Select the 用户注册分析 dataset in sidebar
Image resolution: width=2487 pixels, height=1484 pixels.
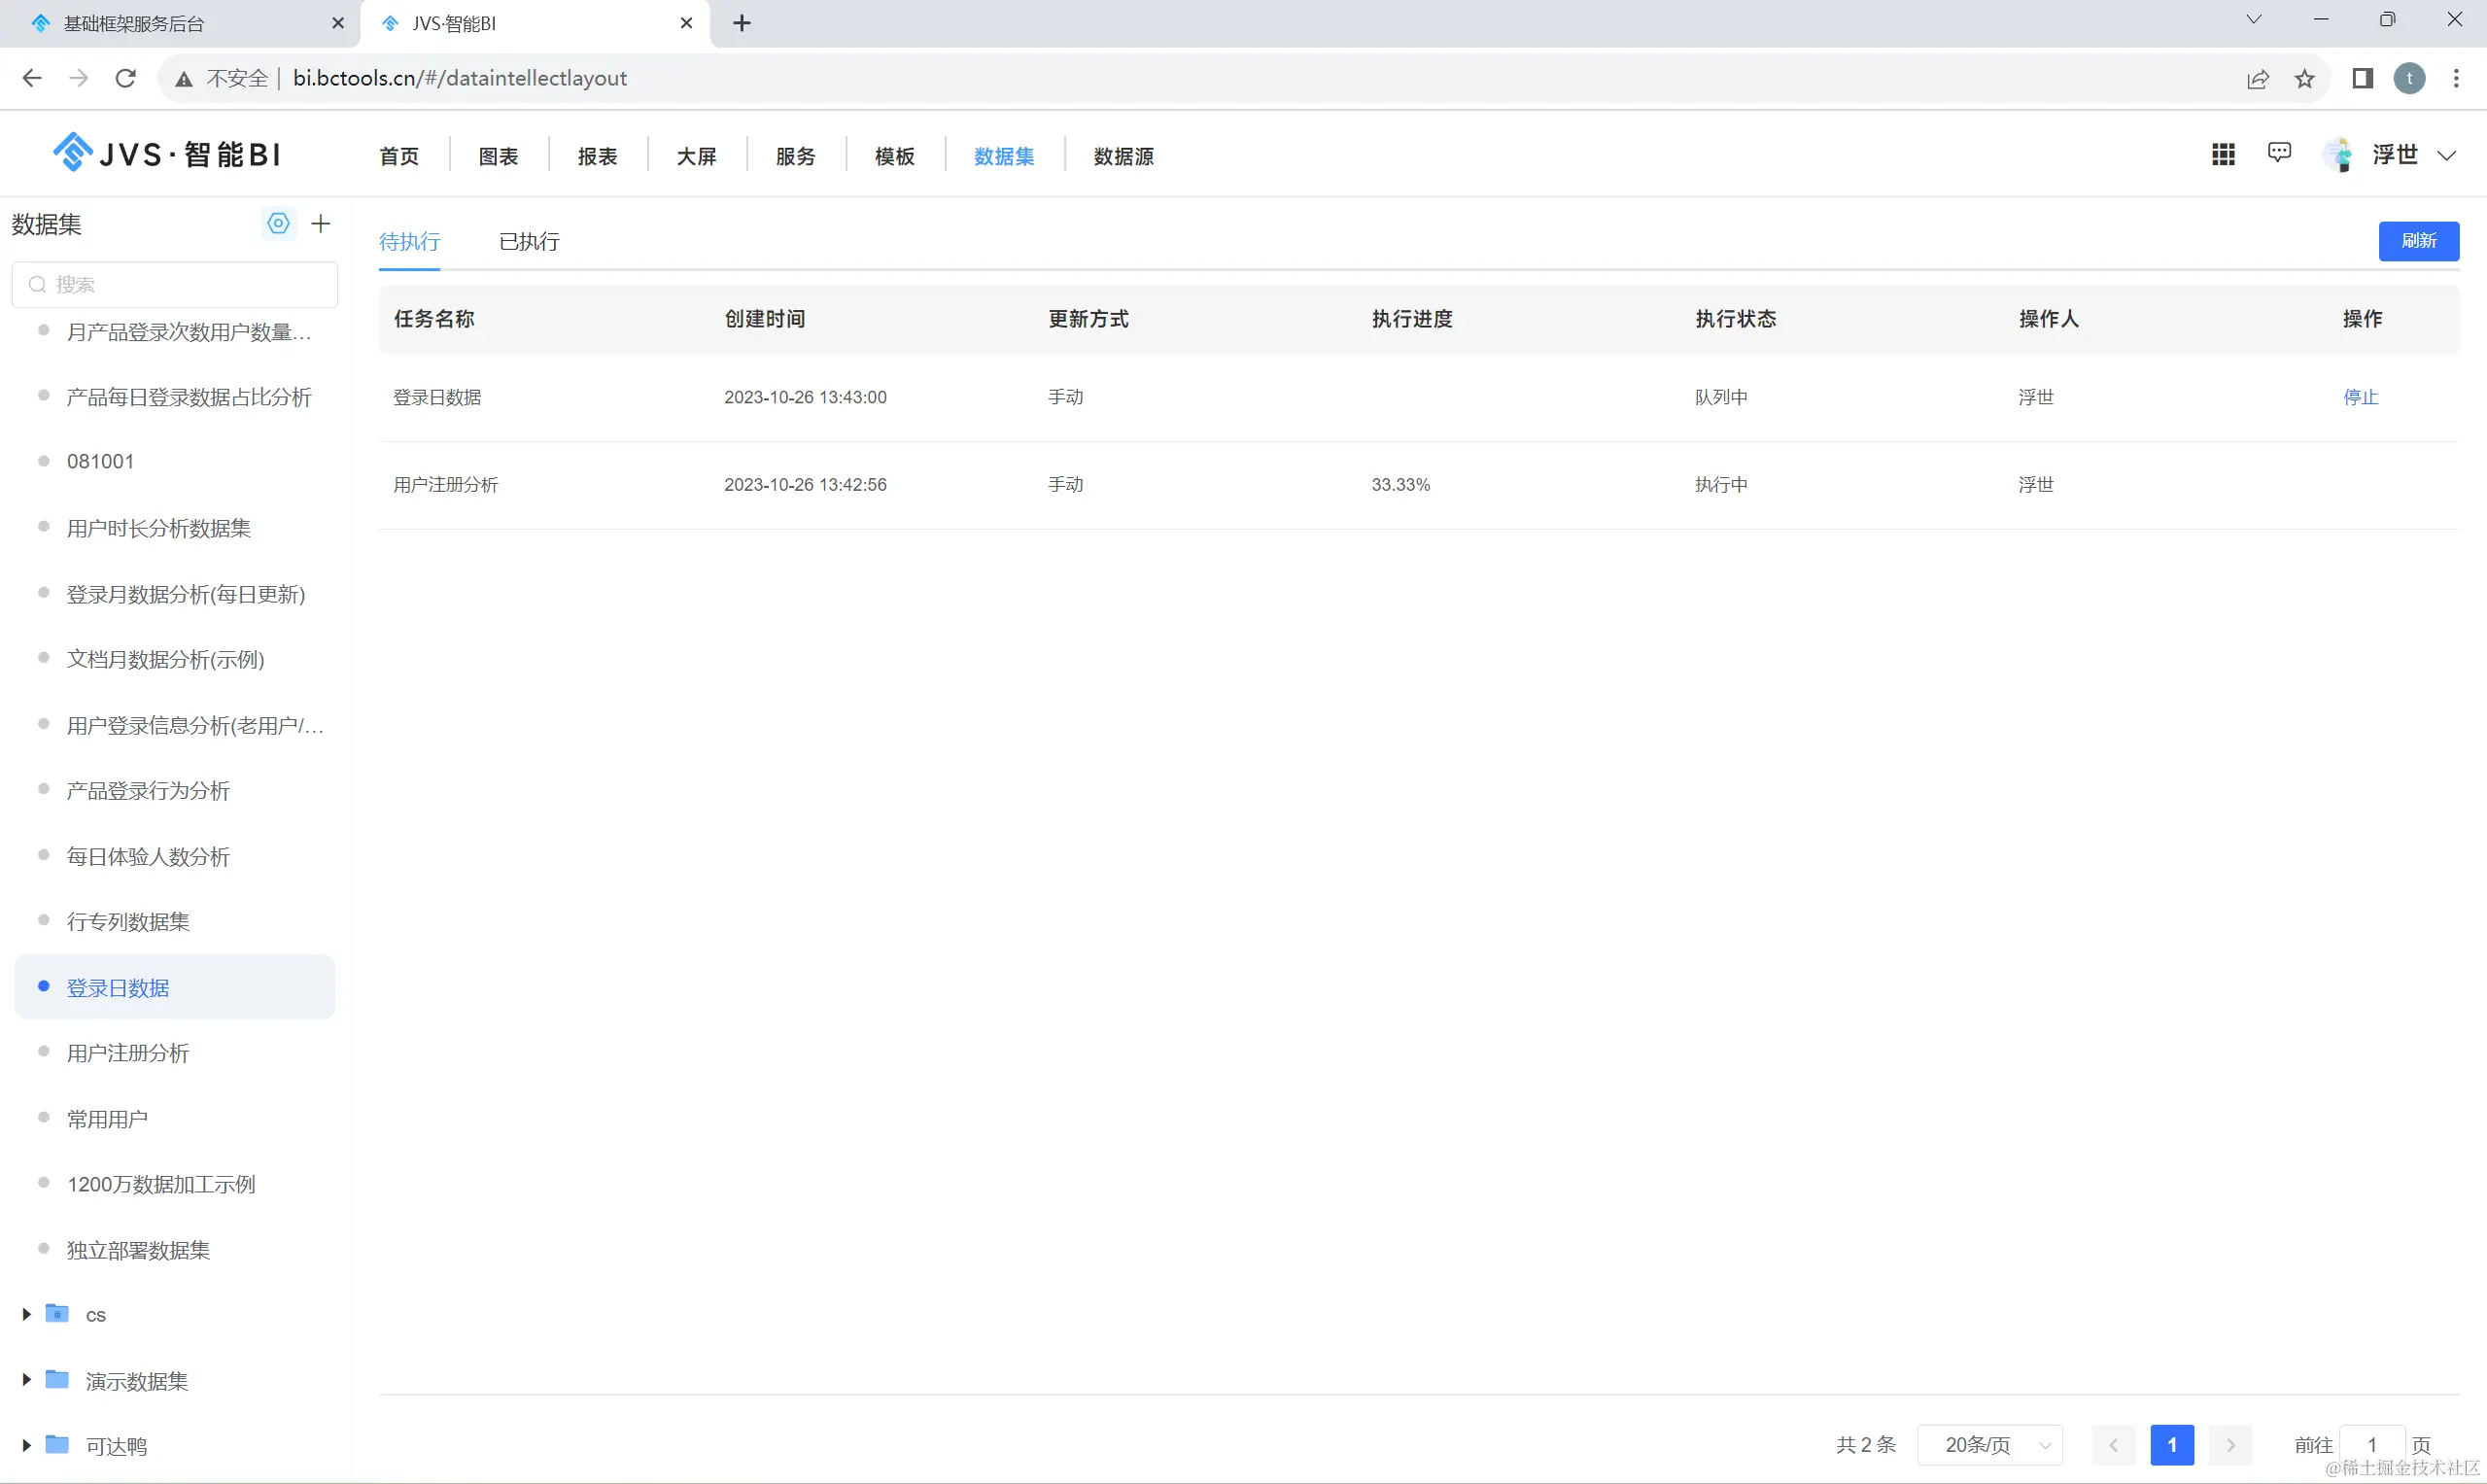pos(128,1053)
